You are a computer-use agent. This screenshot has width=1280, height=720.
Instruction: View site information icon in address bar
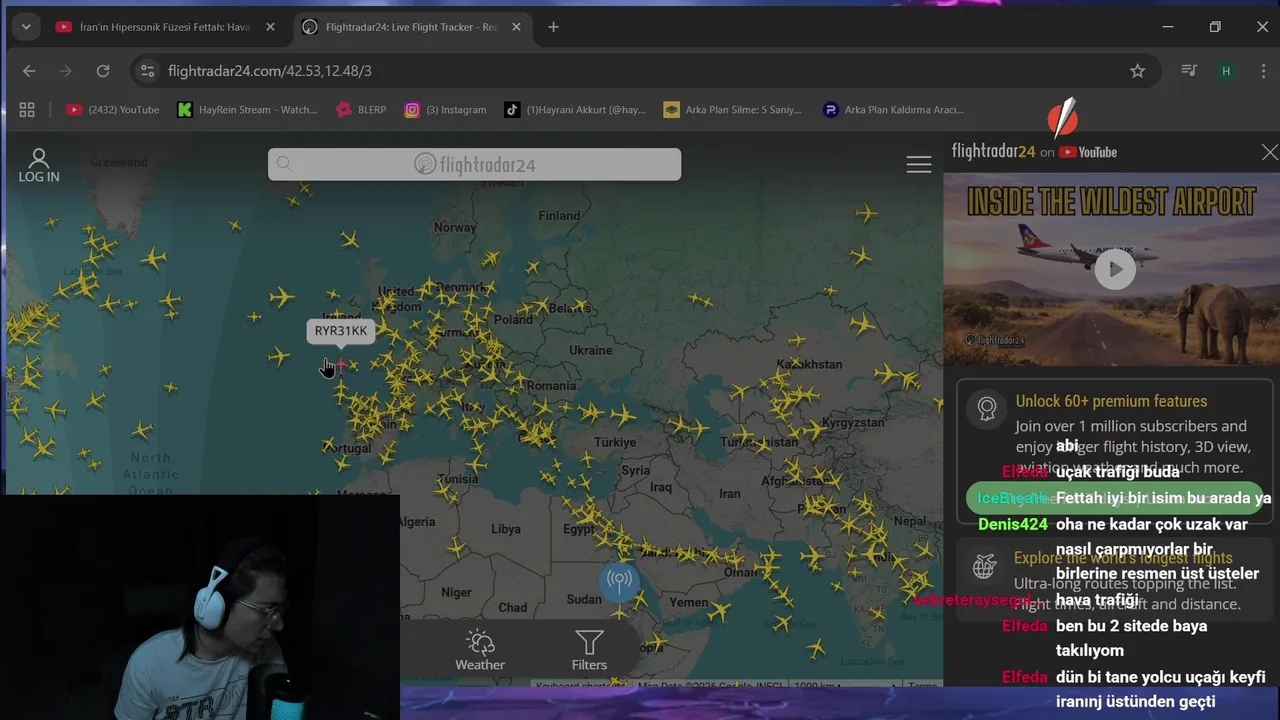[147, 71]
